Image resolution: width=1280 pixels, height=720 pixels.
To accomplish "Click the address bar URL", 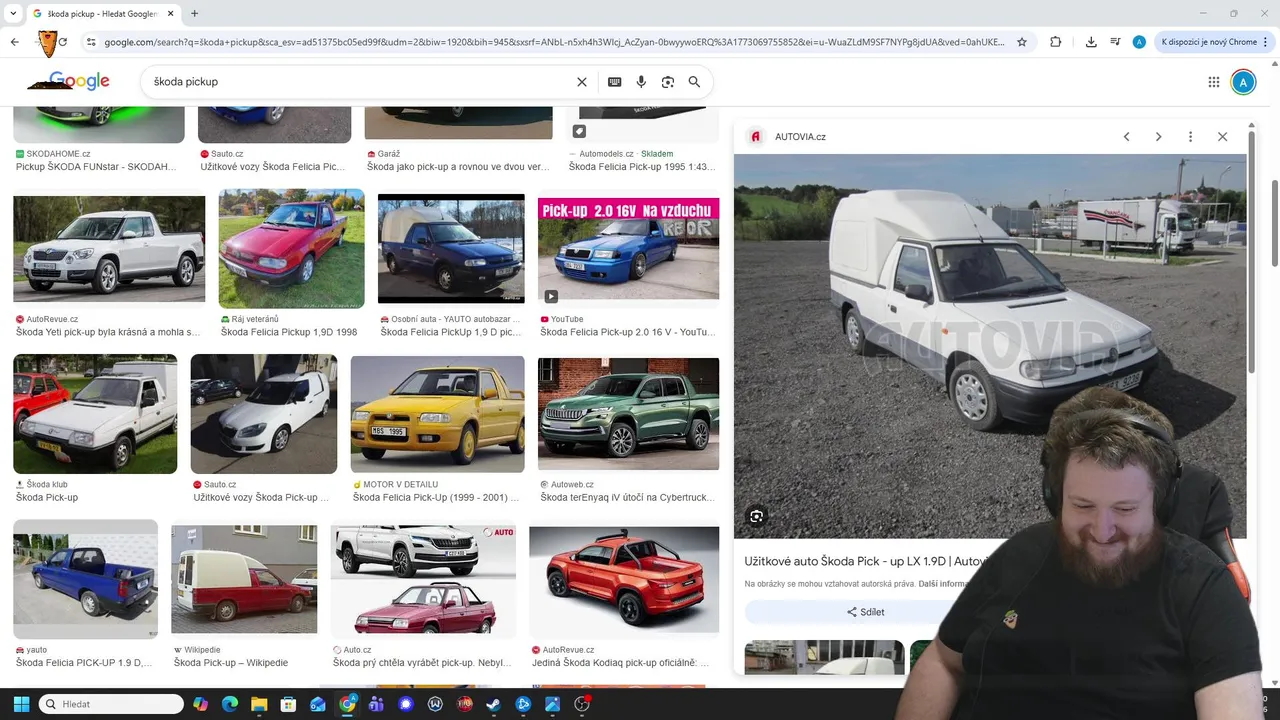I will point(554,42).
